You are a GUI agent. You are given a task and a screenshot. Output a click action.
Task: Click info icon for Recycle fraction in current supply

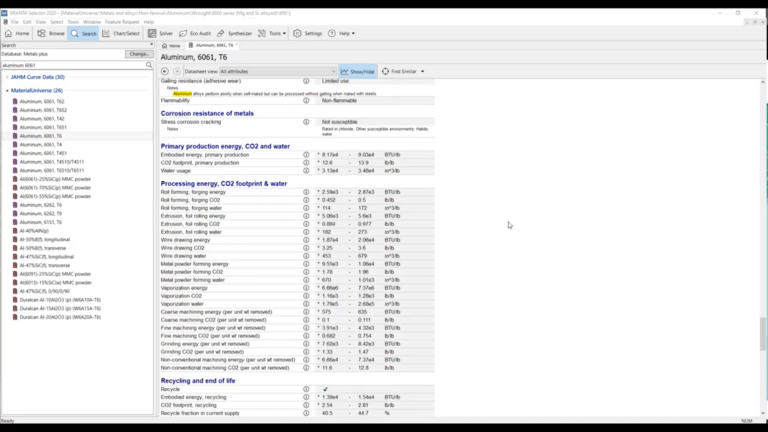tap(306, 413)
